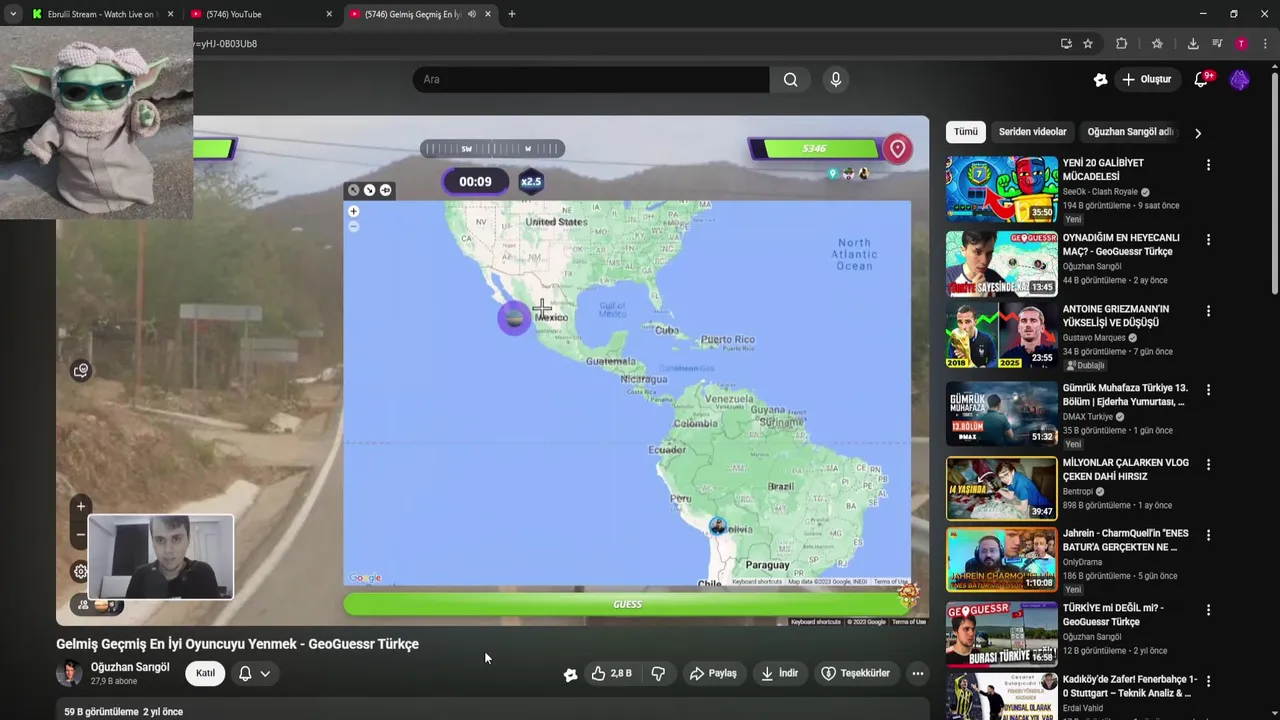Select the Tümü filter chip
The image size is (1280, 720).
click(966, 132)
